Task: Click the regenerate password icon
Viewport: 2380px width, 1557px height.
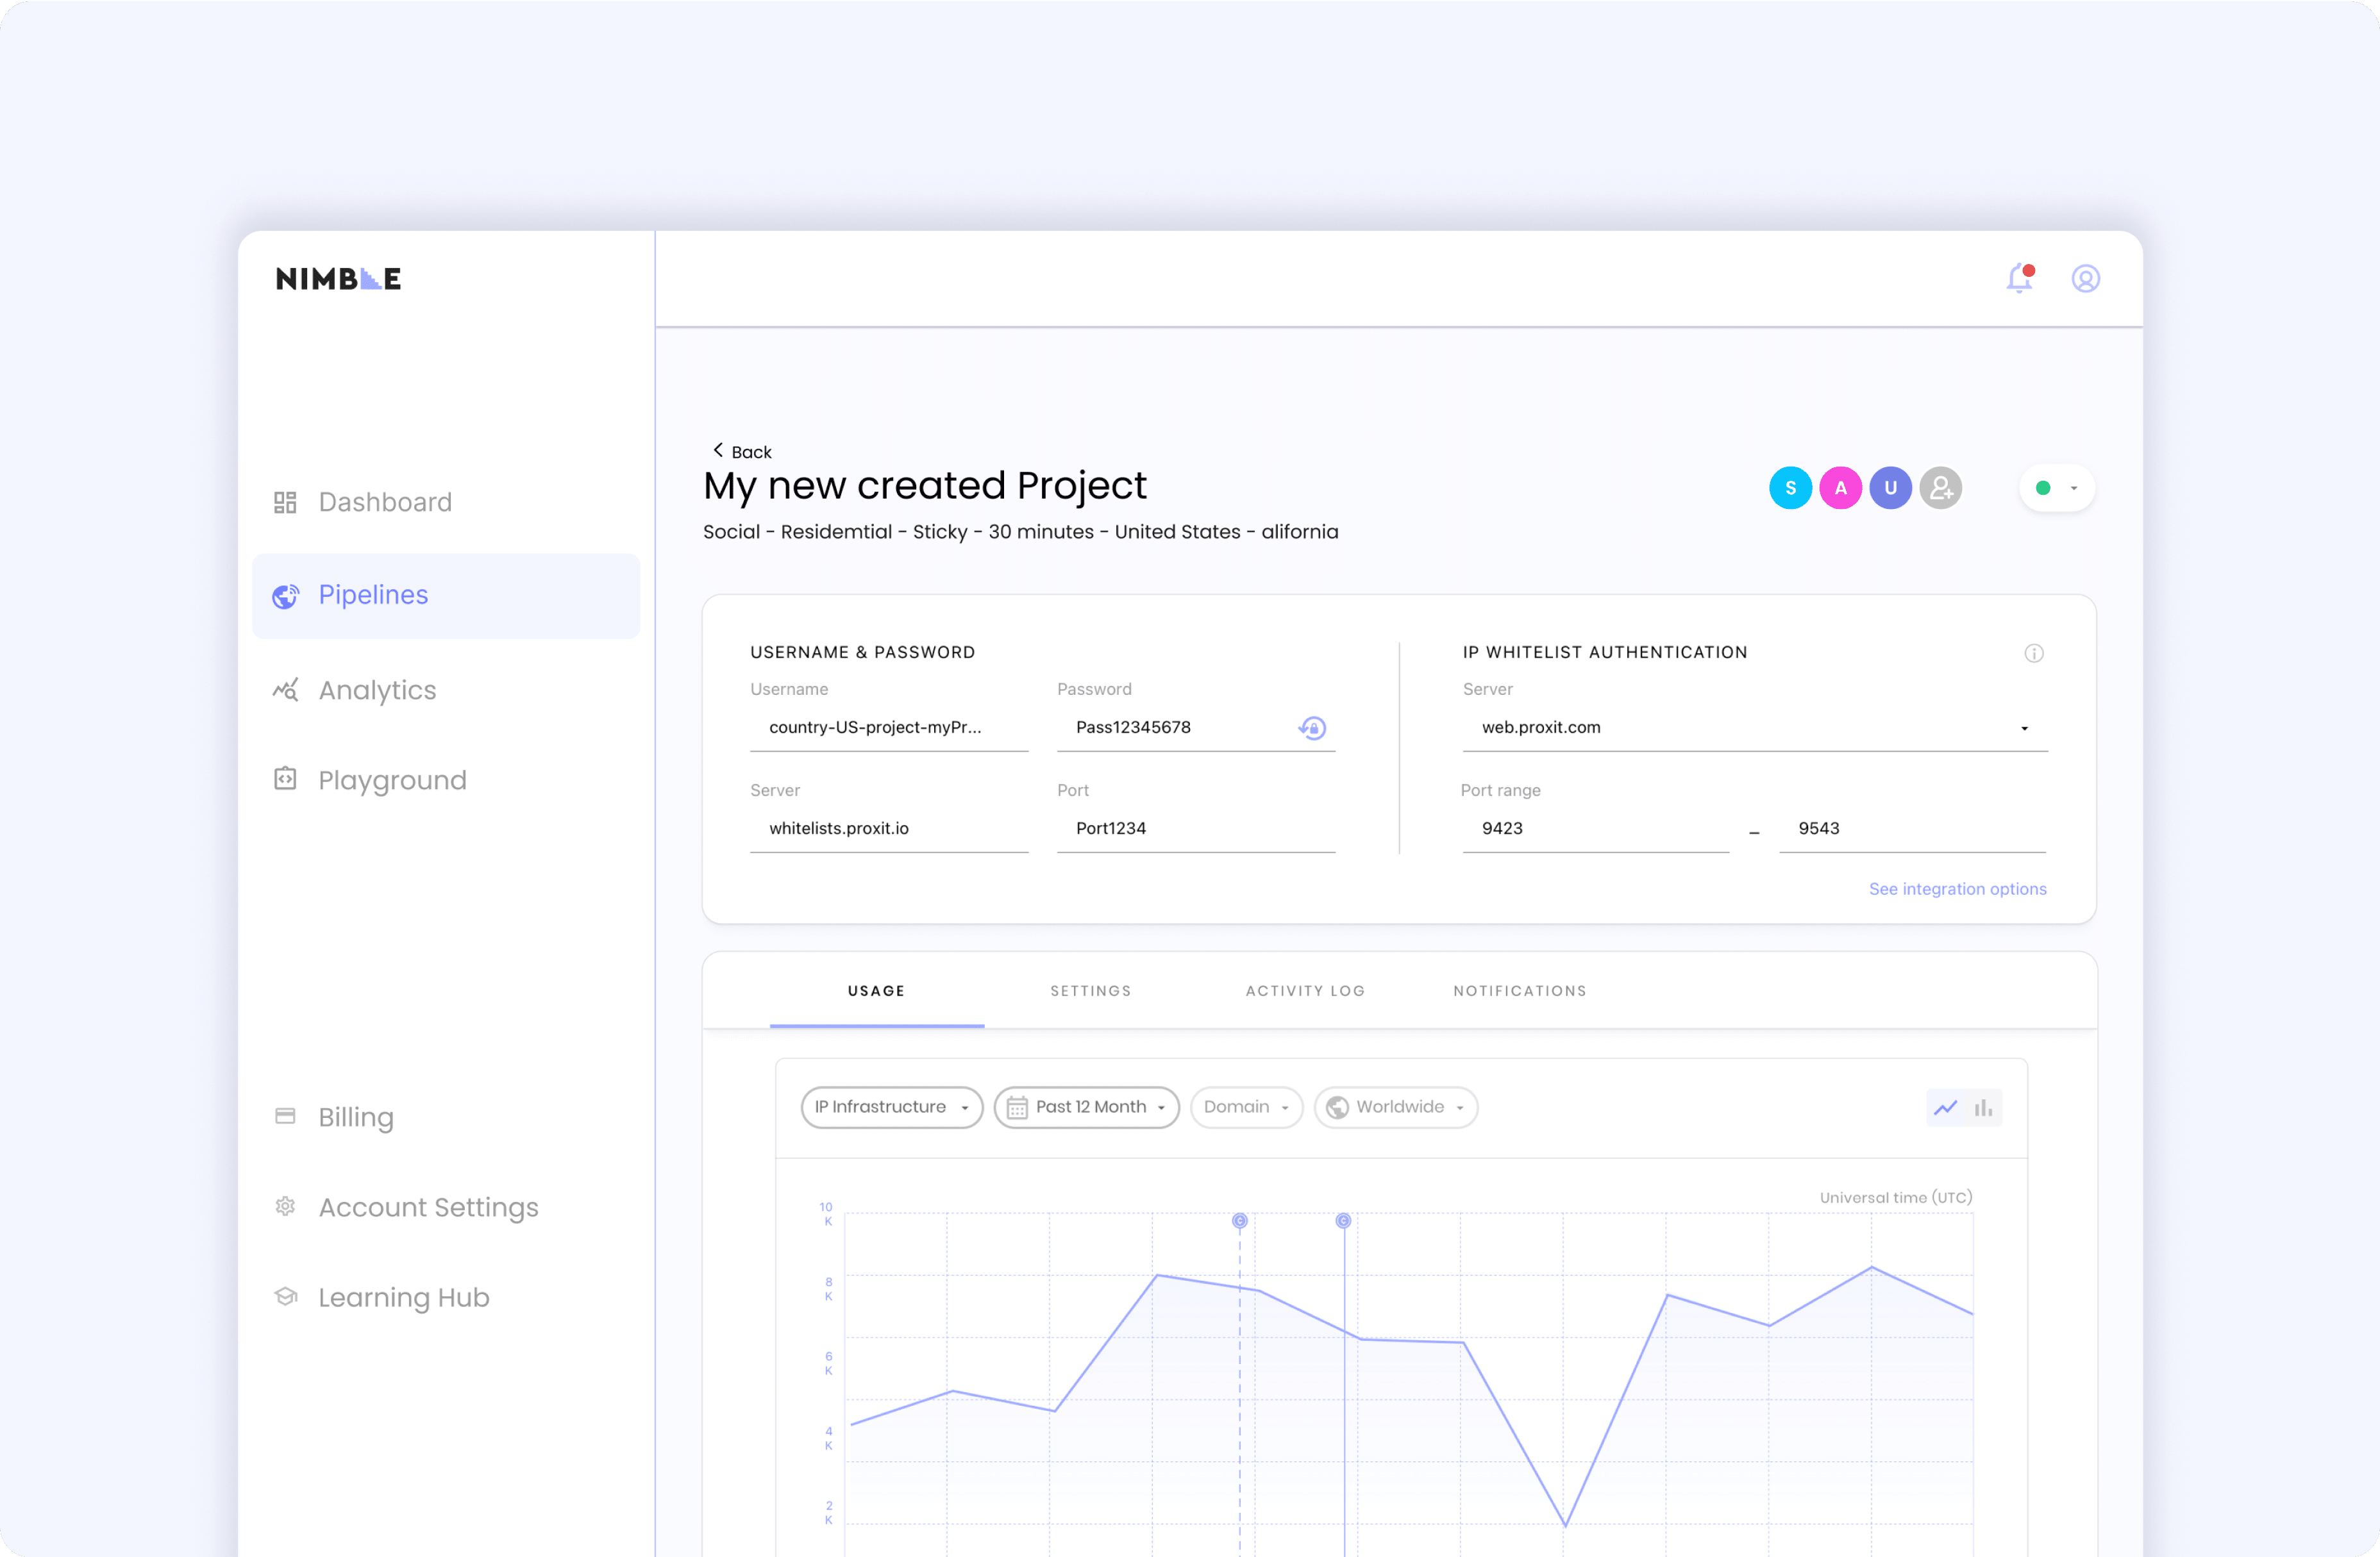Action: [x=1312, y=728]
